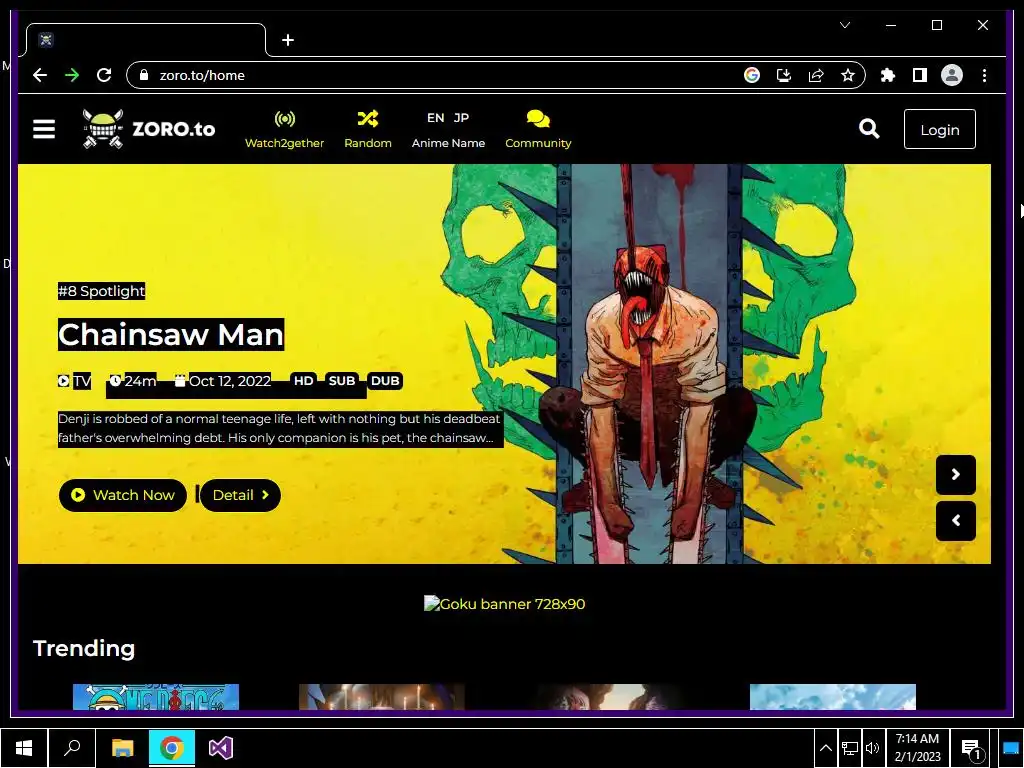This screenshot has height=768, width=1024.
Task: Click the SUB badge
Action: 342,381
